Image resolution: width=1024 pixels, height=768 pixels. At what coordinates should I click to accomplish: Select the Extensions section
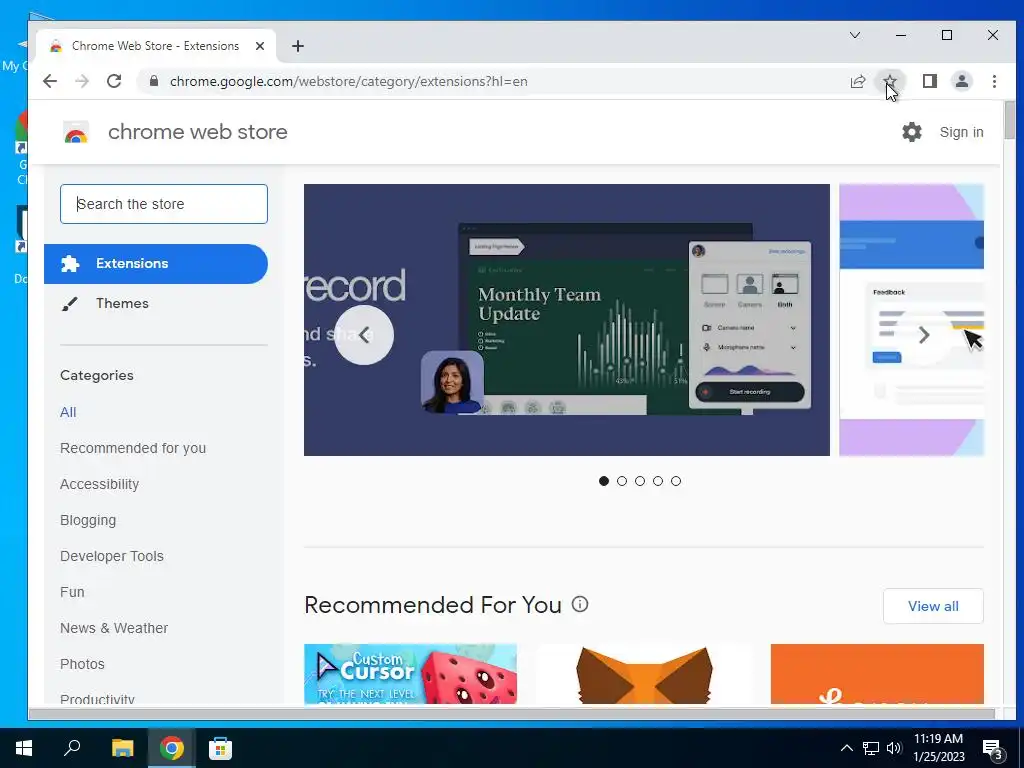coord(156,264)
